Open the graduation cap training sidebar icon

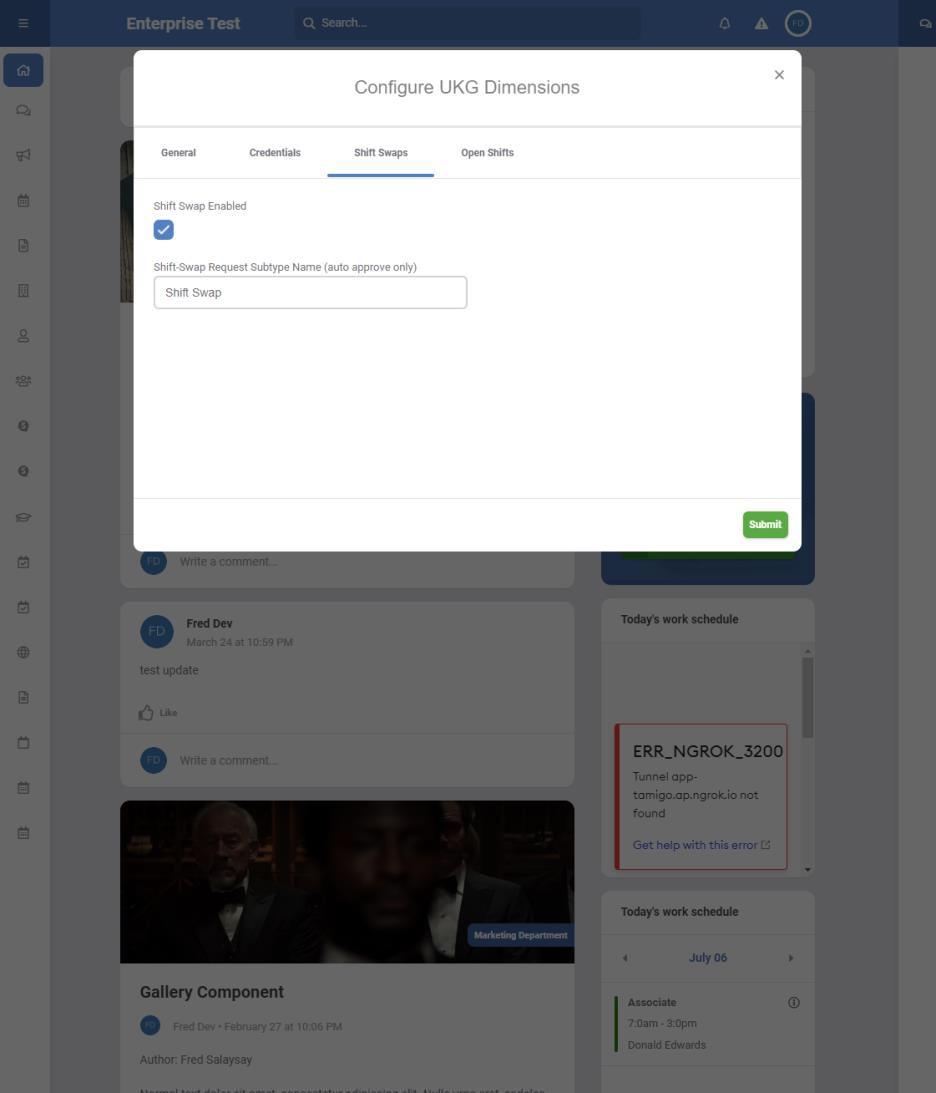tap(23, 517)
